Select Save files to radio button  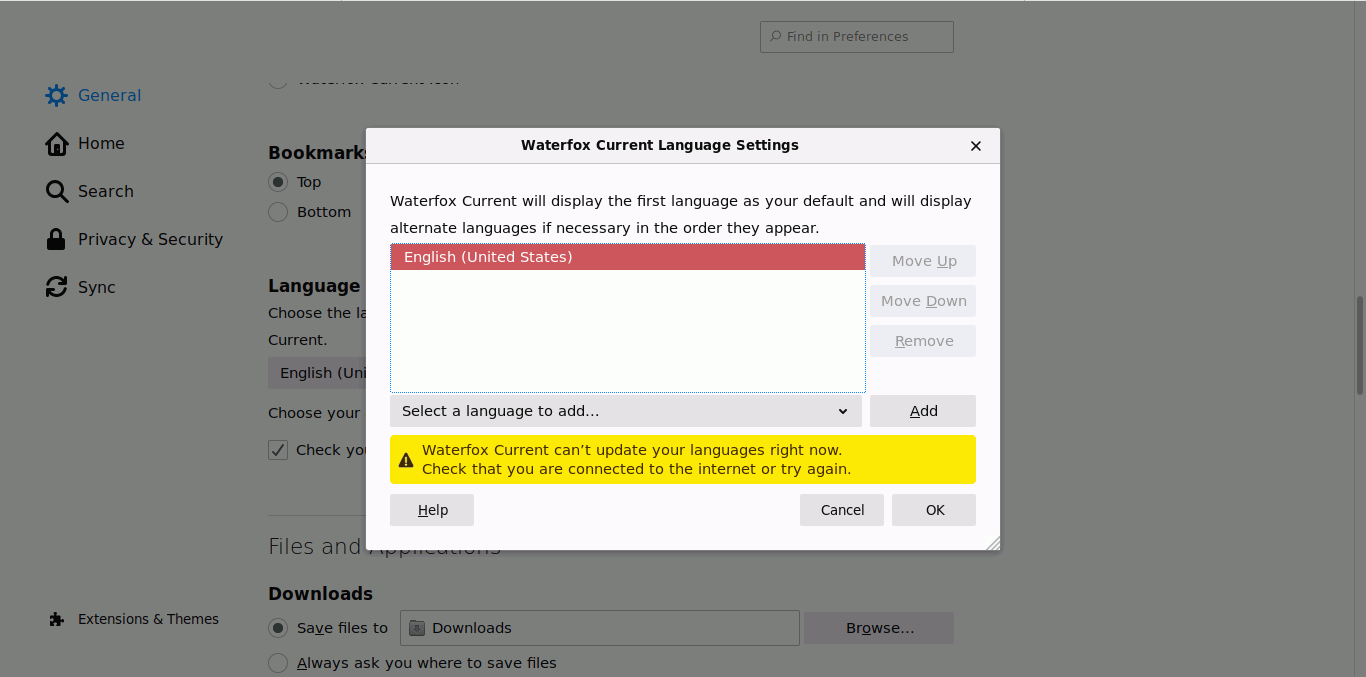[x=278, y=628]
